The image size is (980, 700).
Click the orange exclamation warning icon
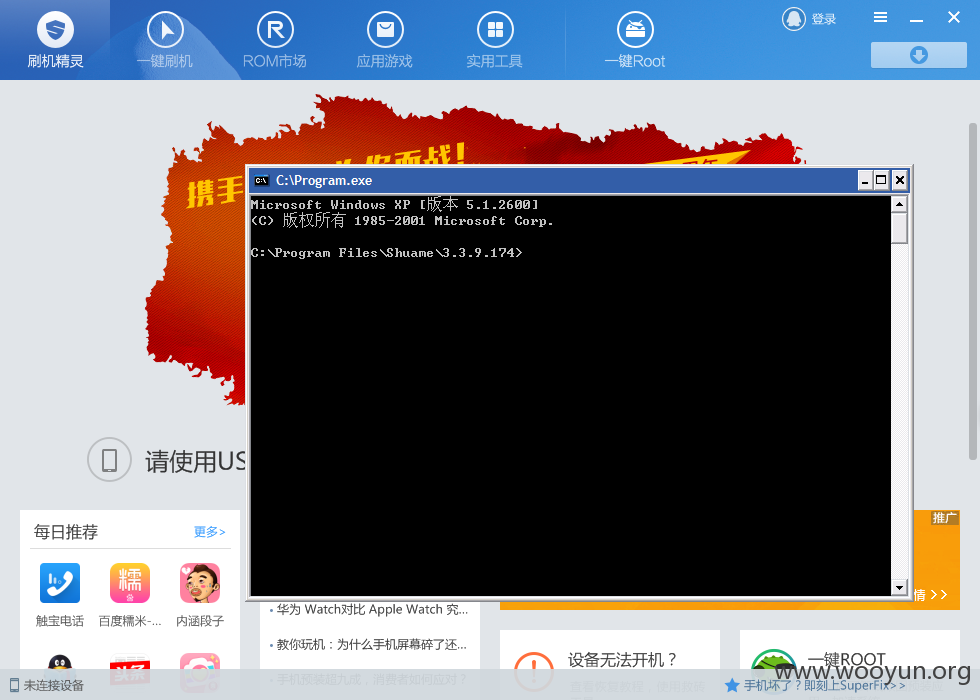[534, 671]
